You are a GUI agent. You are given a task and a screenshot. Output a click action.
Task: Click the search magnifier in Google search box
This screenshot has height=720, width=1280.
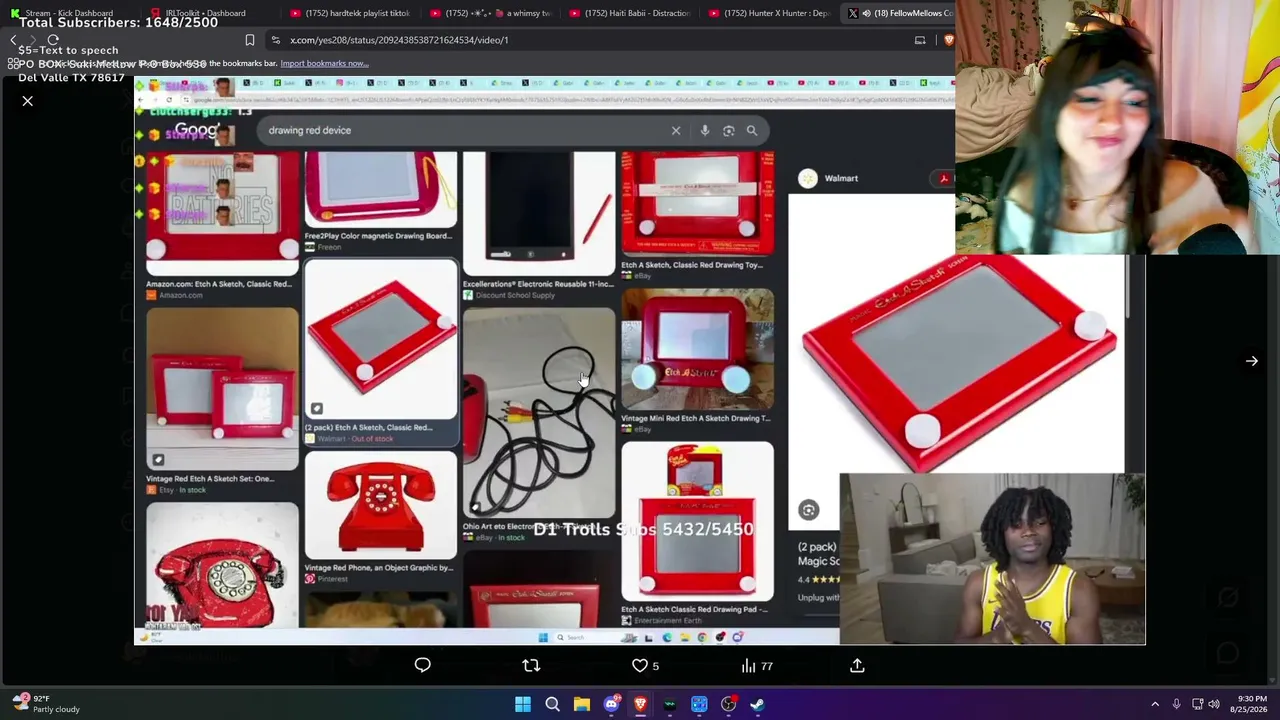(x=752, y=130)
